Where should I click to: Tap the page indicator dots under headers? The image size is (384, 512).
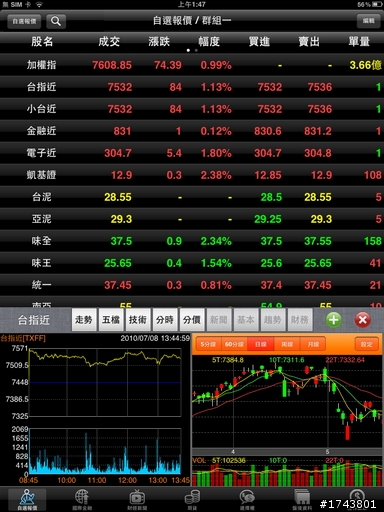point(192,50)
